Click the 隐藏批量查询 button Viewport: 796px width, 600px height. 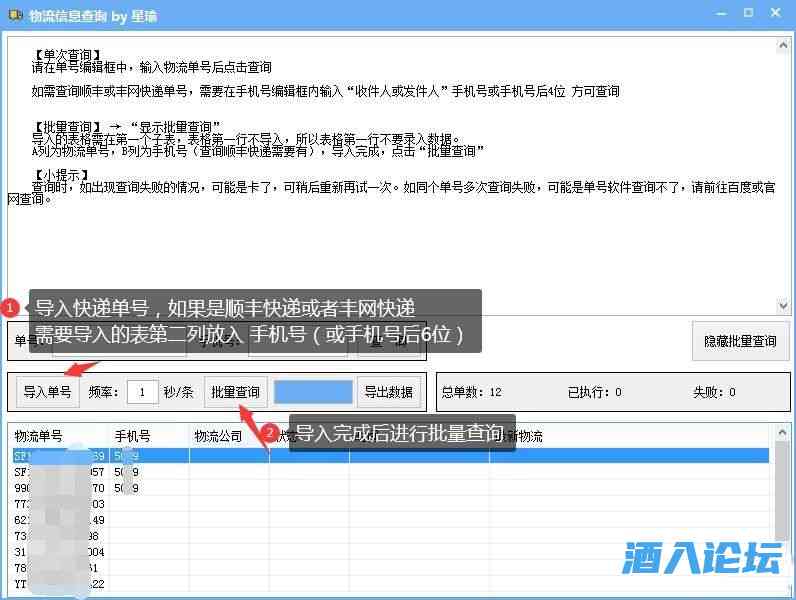tap(741, 341)
